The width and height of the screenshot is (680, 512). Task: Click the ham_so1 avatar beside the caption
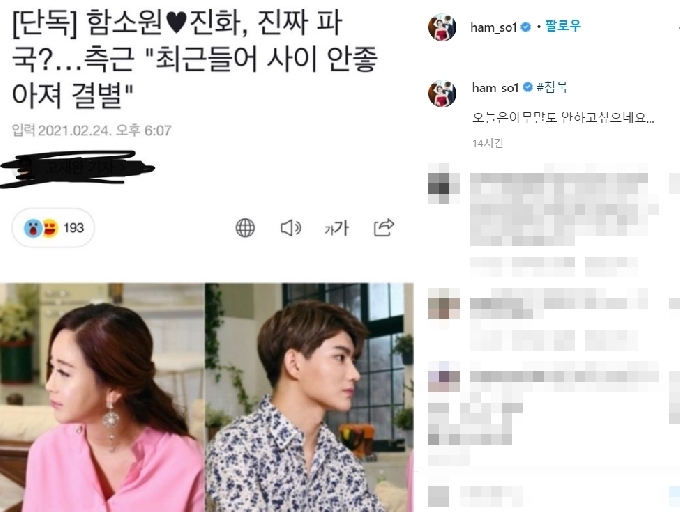[x=442, y=93]
